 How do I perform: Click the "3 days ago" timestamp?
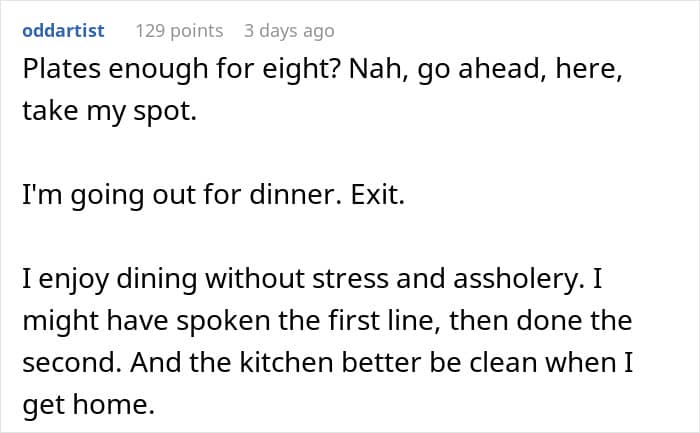point(289,31)
